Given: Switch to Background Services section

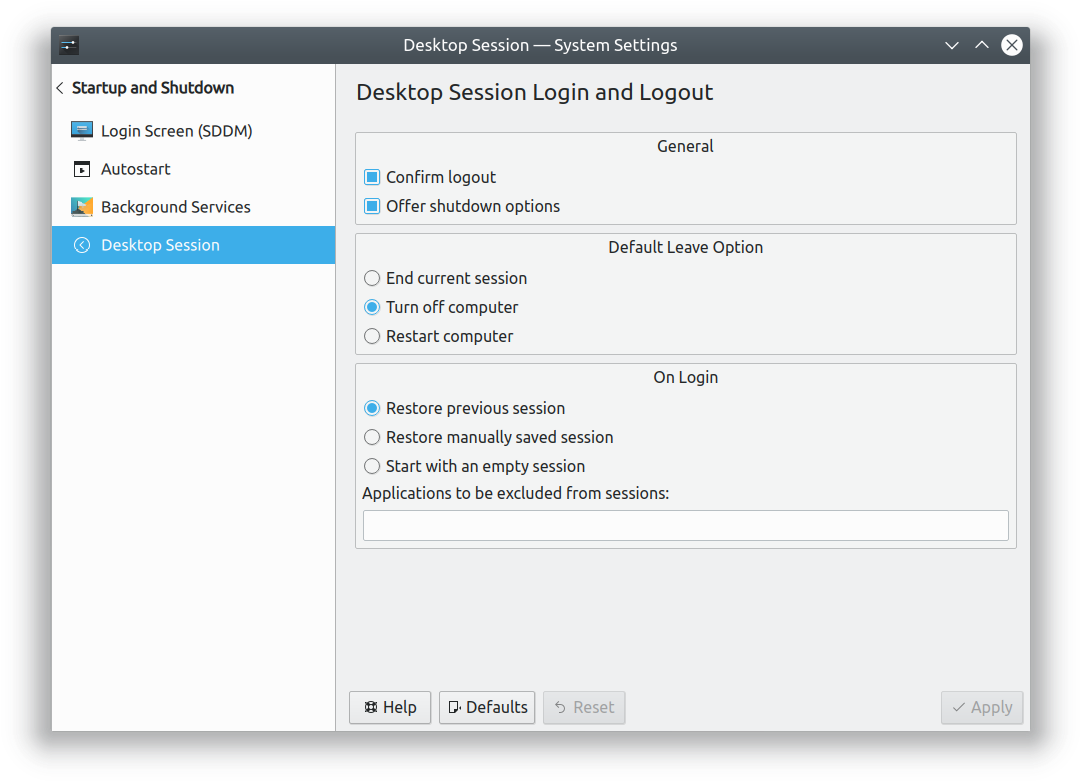Looking at the screenshot, I should coord(175,207).
